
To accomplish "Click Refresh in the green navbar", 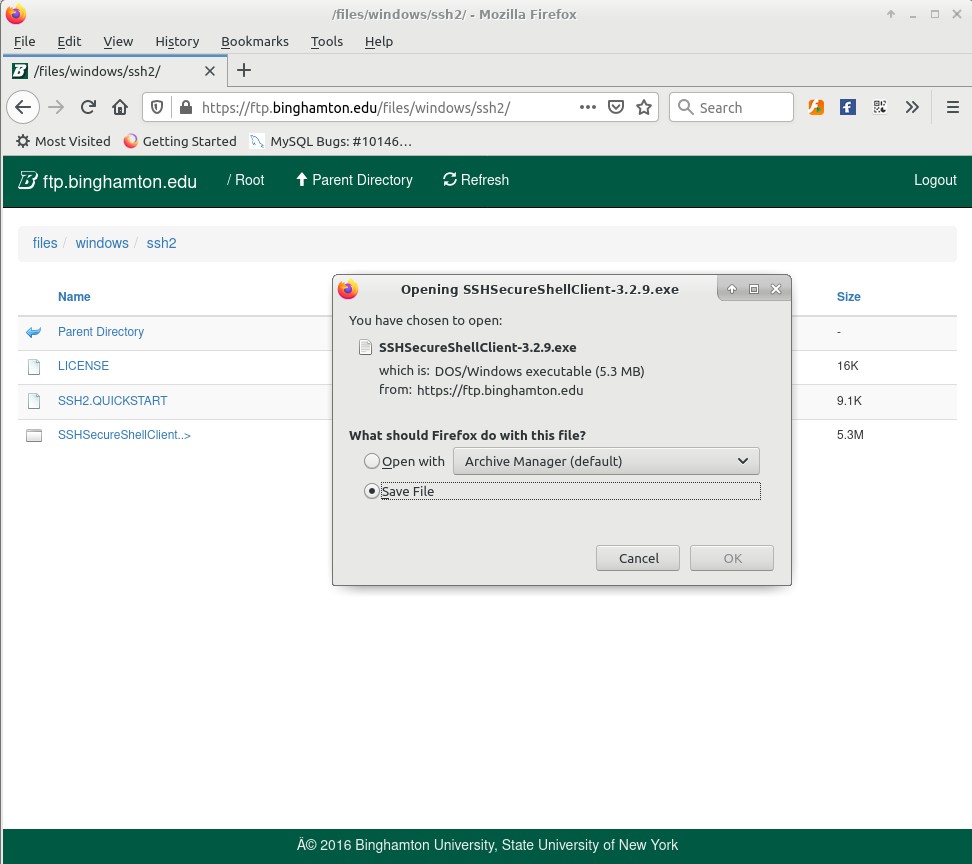I will point(476,180).
